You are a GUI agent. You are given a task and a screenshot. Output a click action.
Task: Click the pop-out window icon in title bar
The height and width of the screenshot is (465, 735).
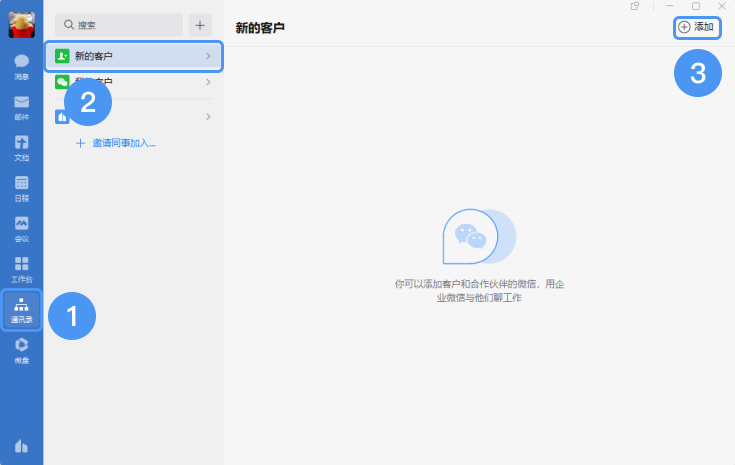tap(635, 6)
